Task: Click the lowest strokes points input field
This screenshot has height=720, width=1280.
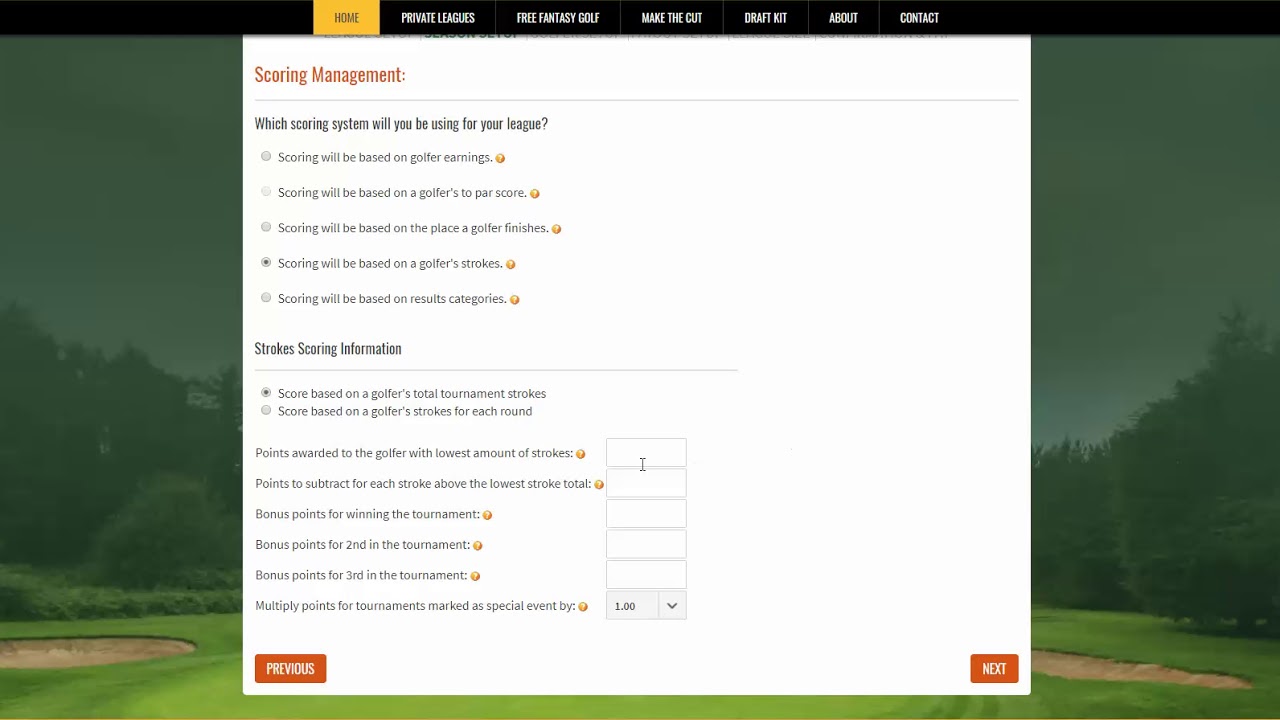Action: (646, 453)
